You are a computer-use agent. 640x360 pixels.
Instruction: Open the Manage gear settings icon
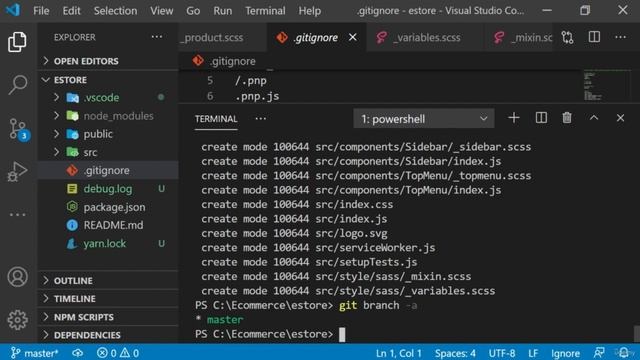[17, 320]
